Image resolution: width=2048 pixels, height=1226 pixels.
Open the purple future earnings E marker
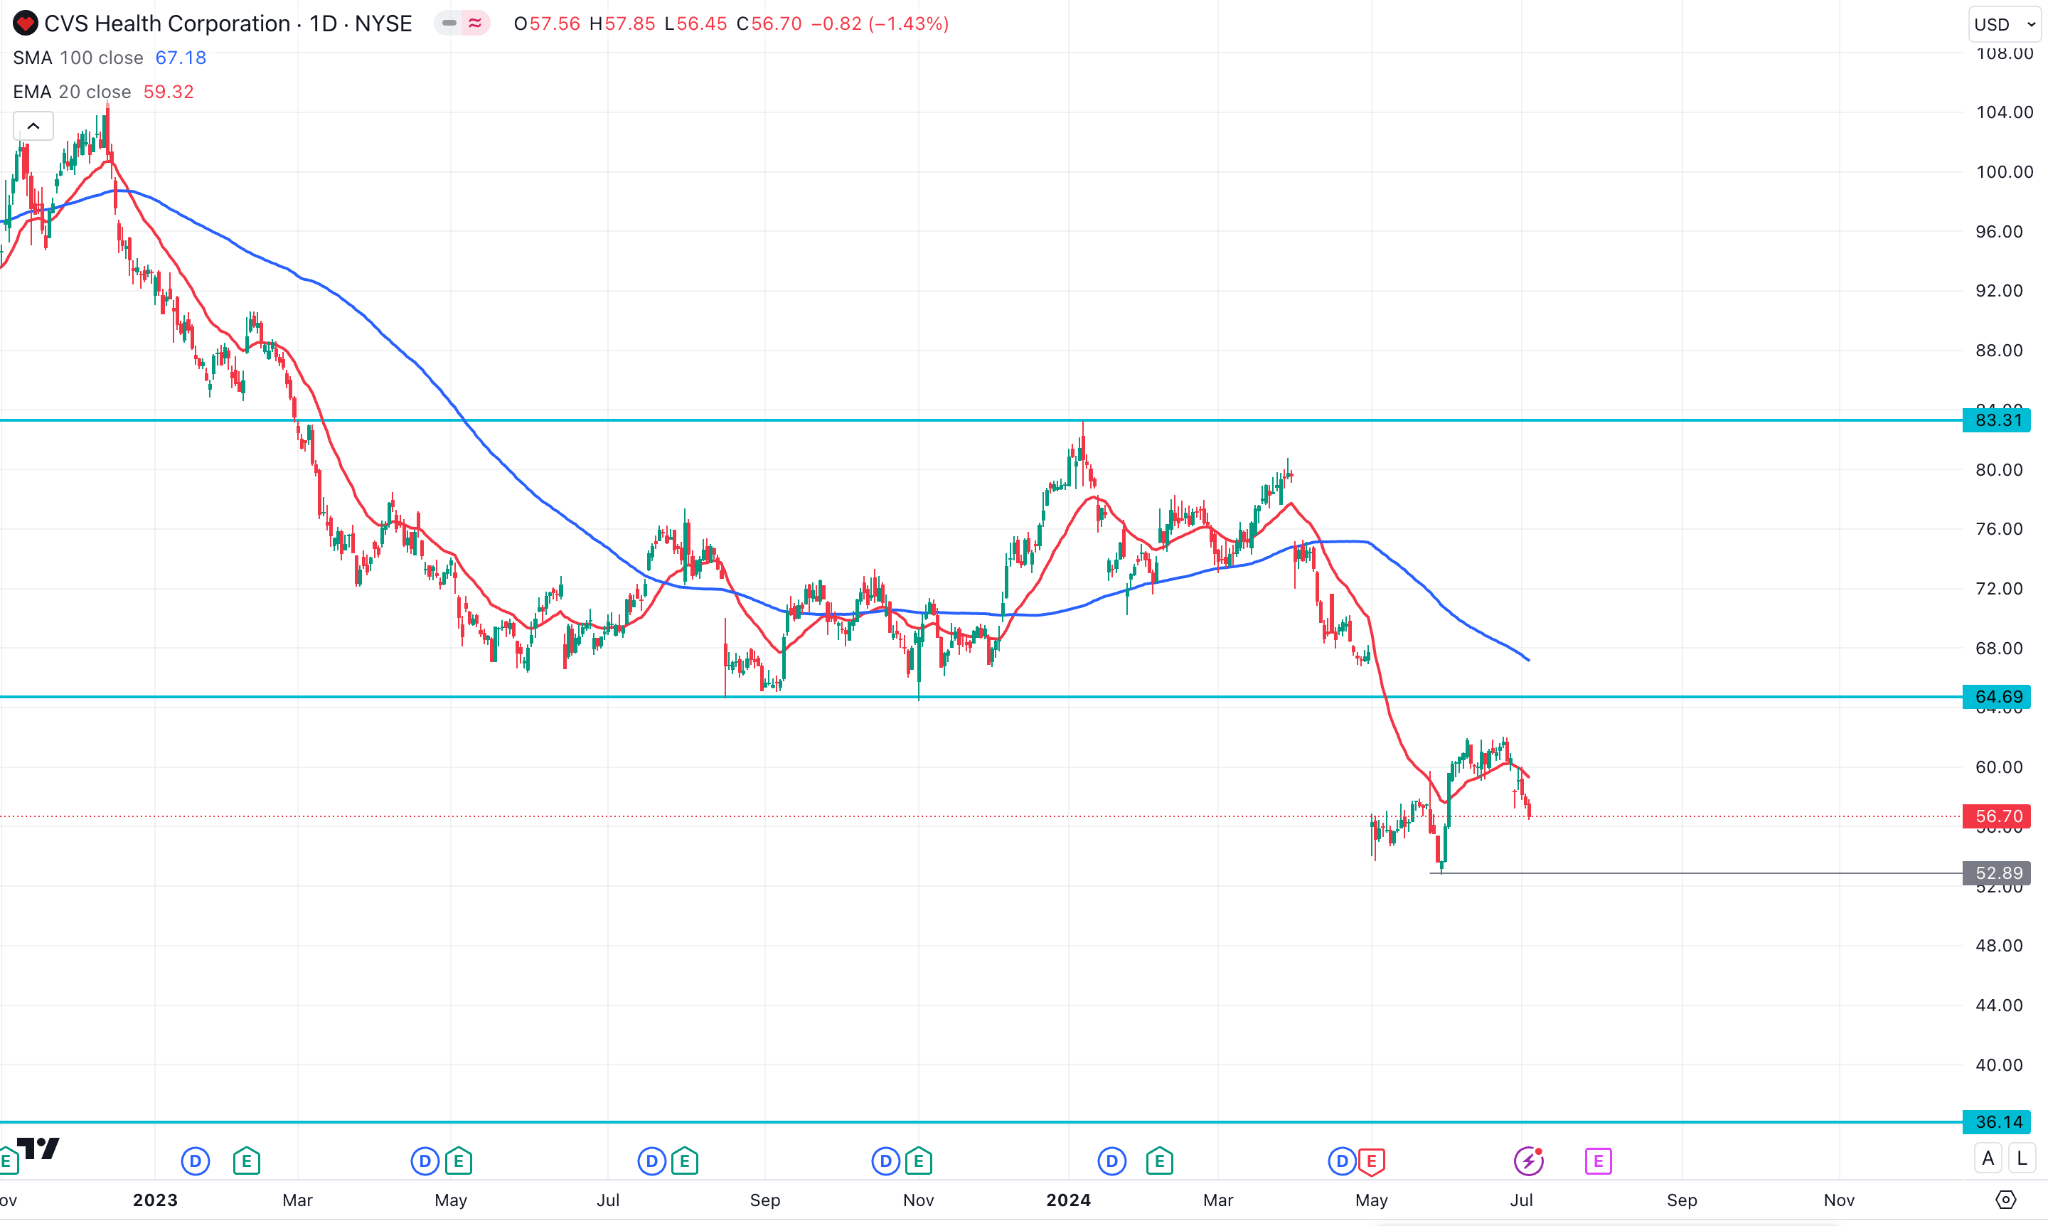point(1598,1161)
